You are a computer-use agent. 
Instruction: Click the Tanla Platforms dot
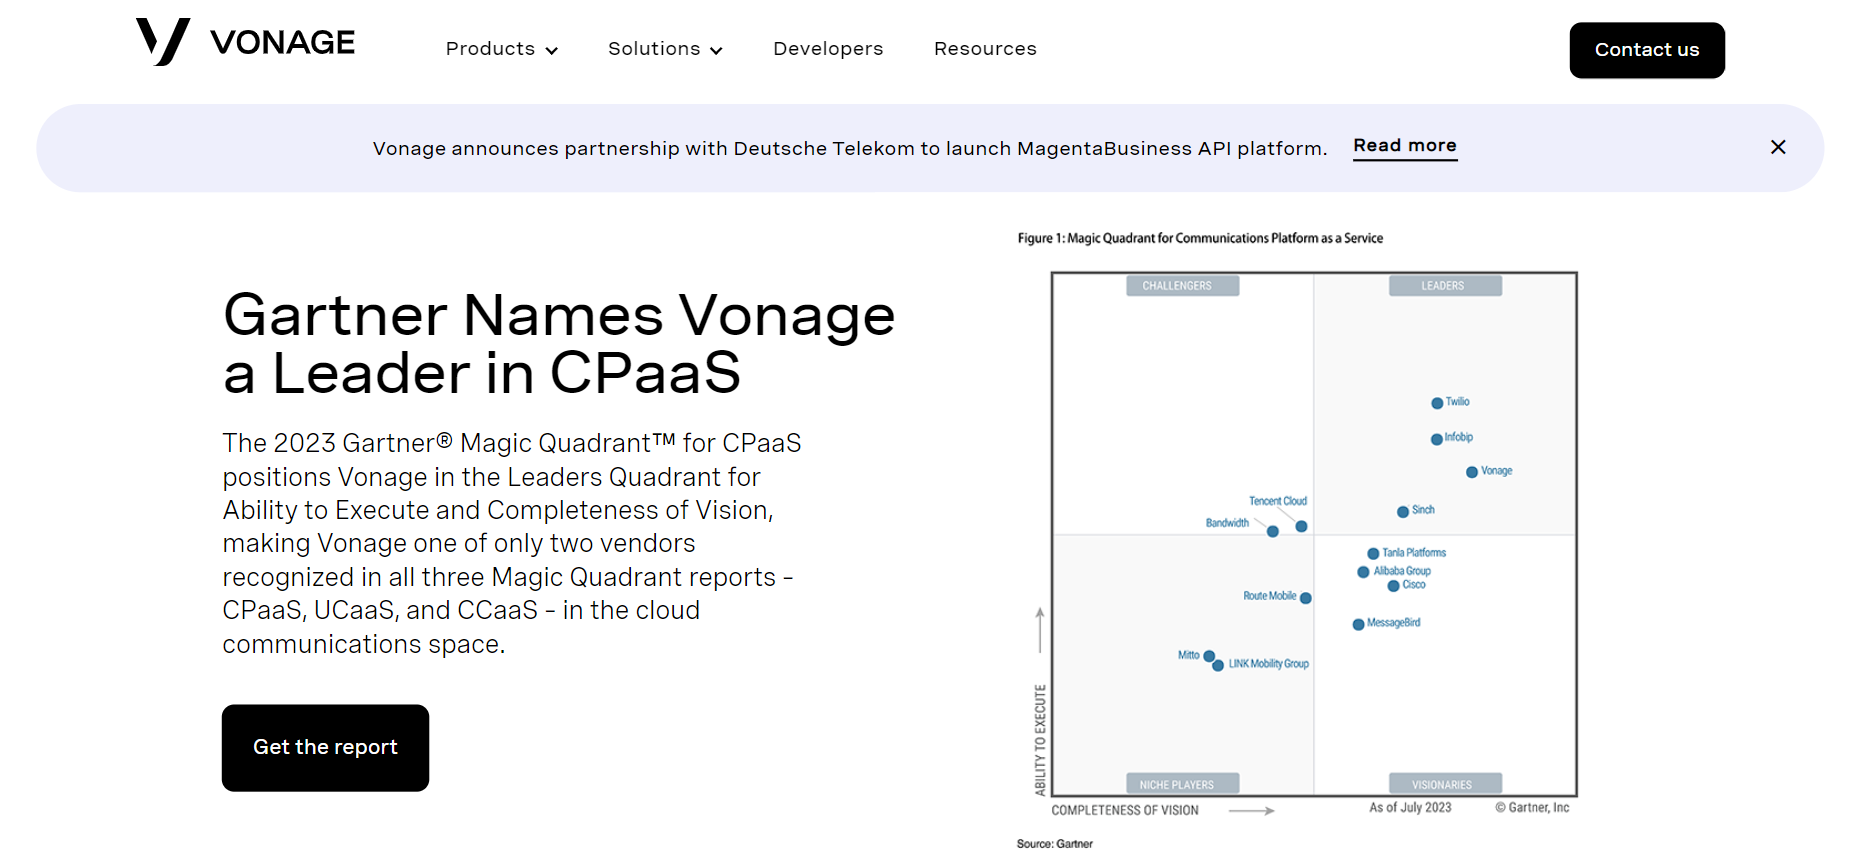(1373, 554)
